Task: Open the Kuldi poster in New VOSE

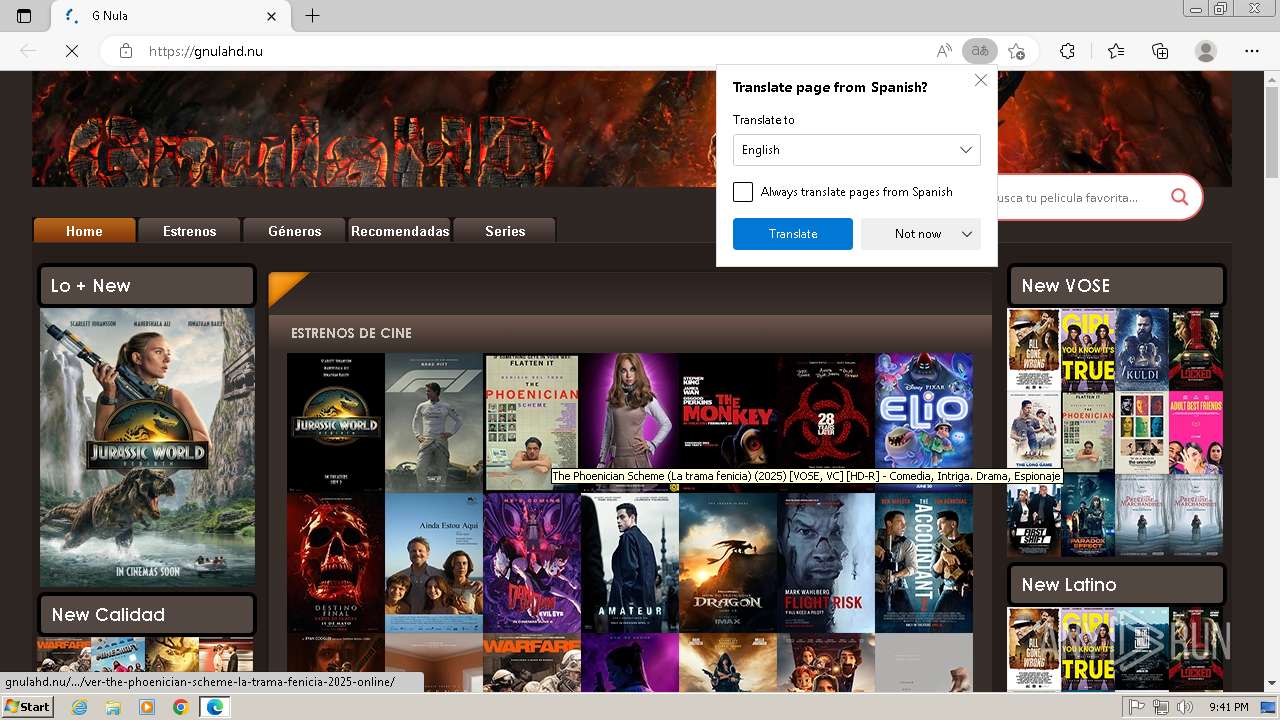Action: click(1142, 349)
